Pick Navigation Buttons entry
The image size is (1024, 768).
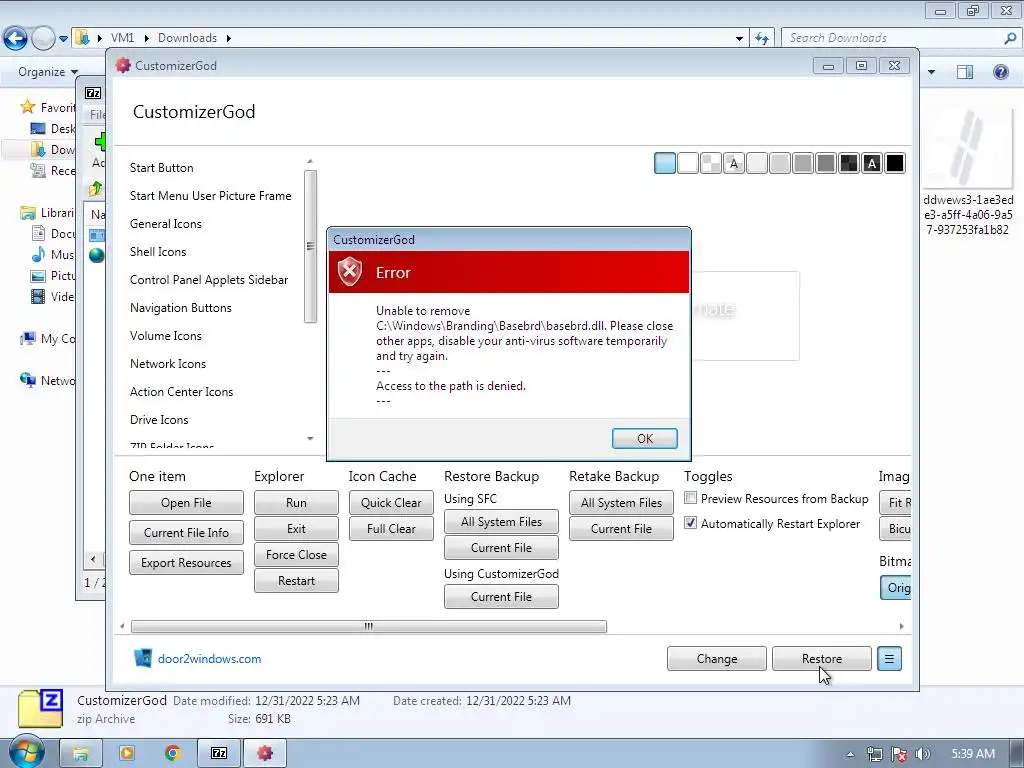tap(181, 308)
